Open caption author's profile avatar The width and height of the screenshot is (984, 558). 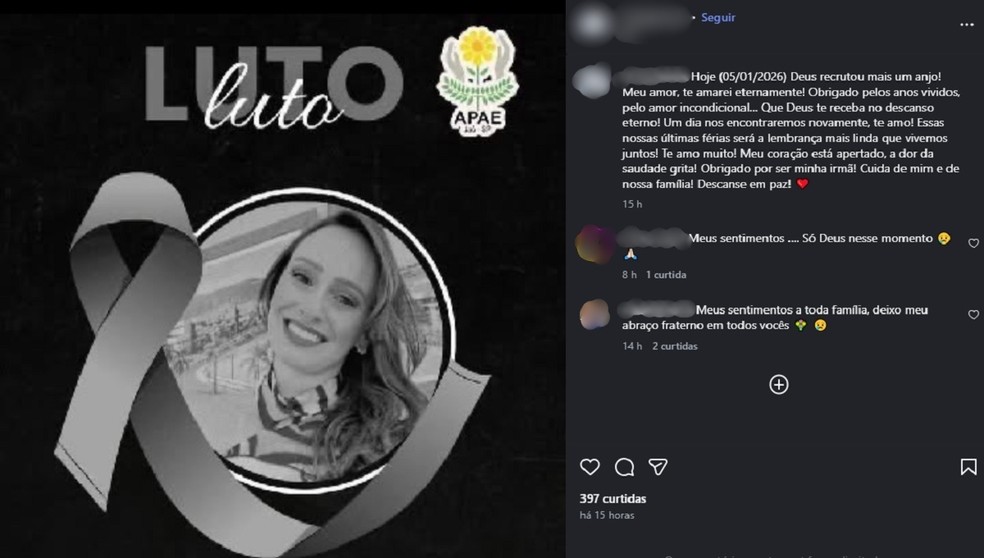click(592, 80)
